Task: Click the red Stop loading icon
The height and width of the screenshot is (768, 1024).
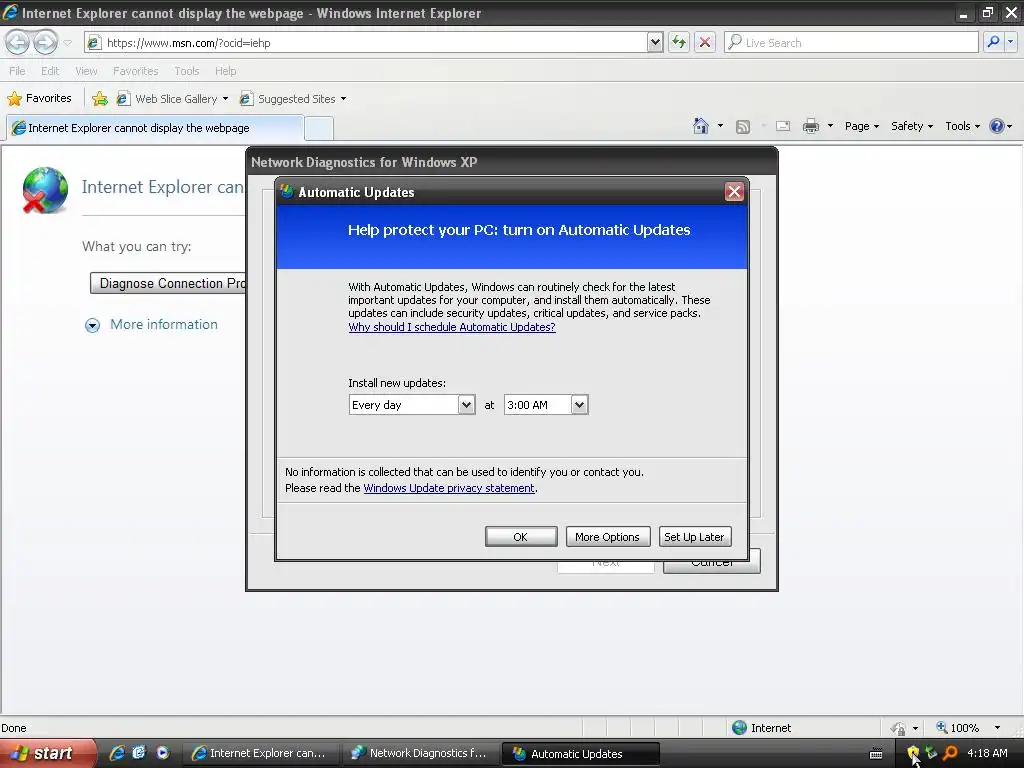Action: coord(705,42)
